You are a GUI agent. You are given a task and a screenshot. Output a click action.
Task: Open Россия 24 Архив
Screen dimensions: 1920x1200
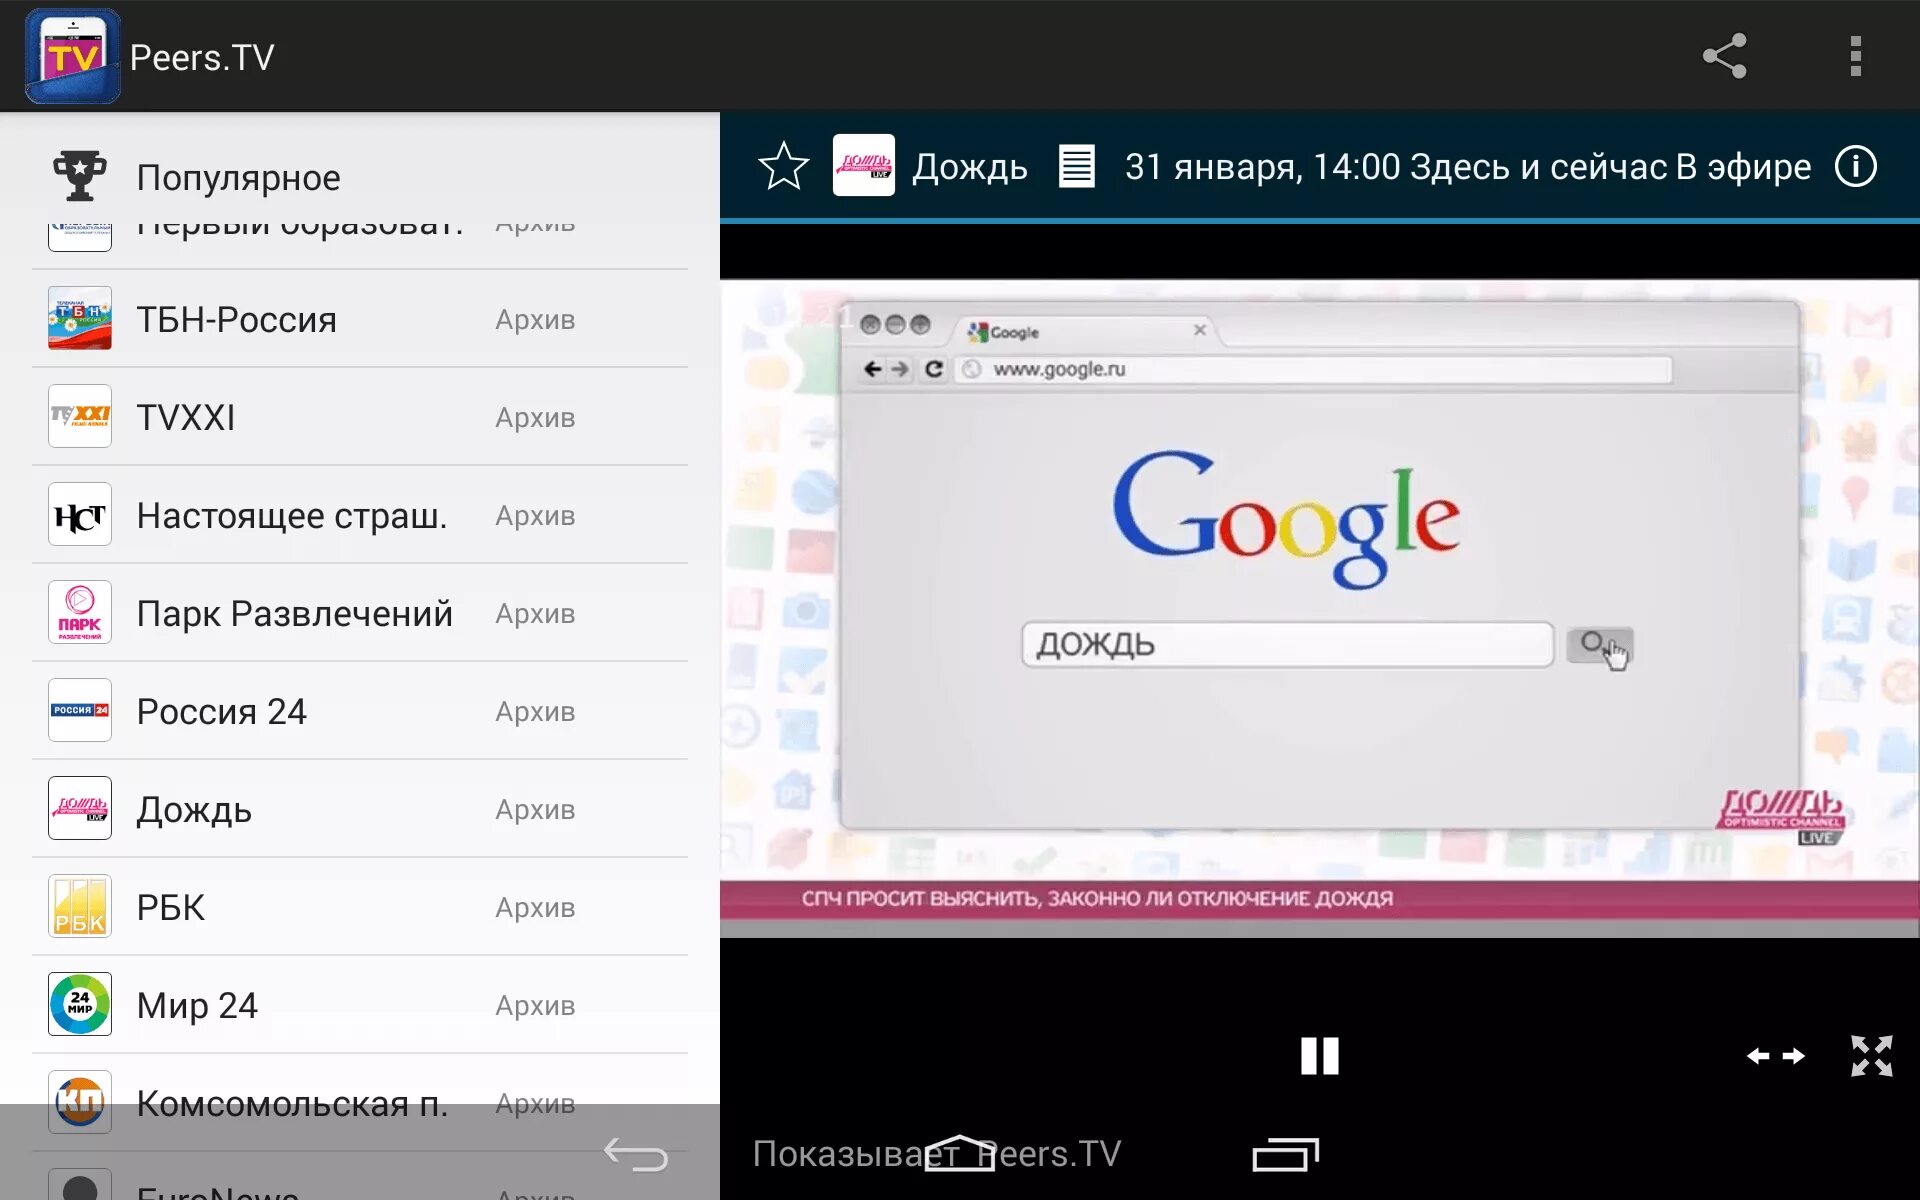coord(535,712)
